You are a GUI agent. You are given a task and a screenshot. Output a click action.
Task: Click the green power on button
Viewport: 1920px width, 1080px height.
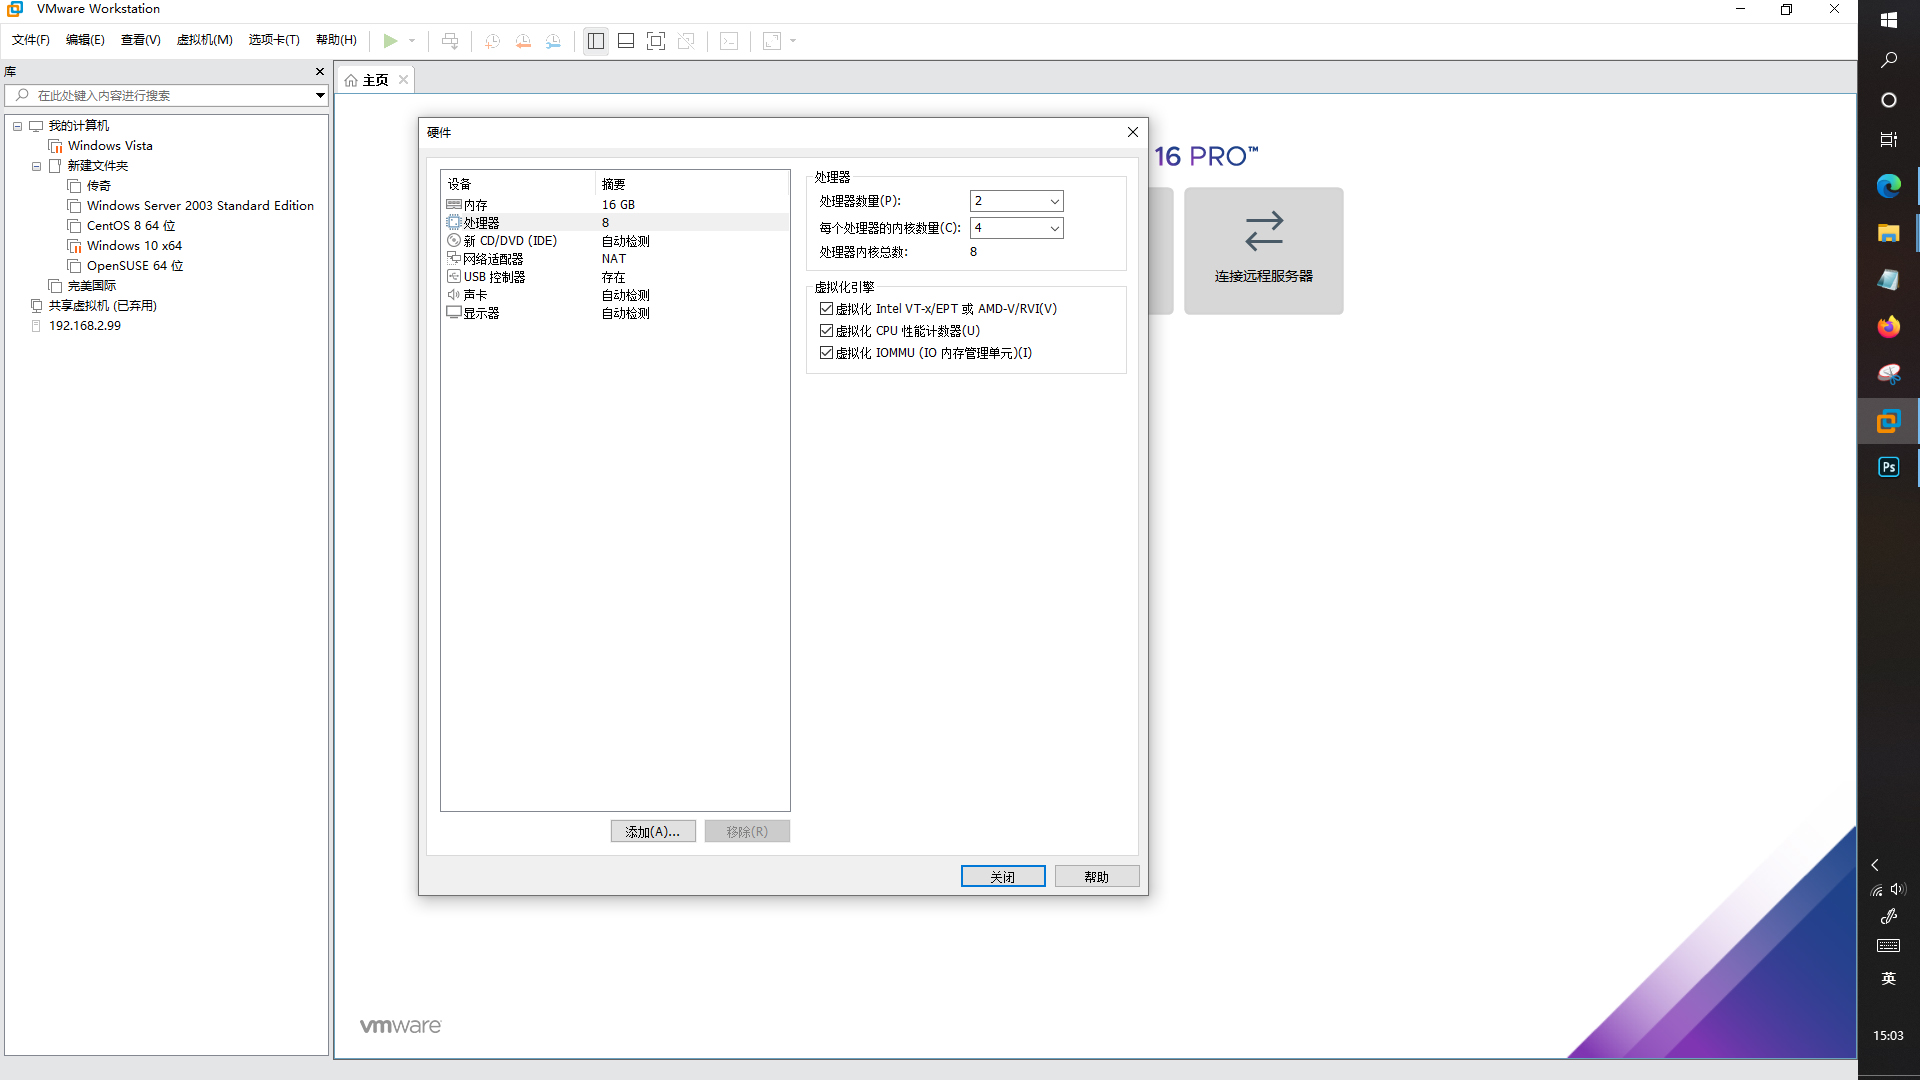(390, 41)
